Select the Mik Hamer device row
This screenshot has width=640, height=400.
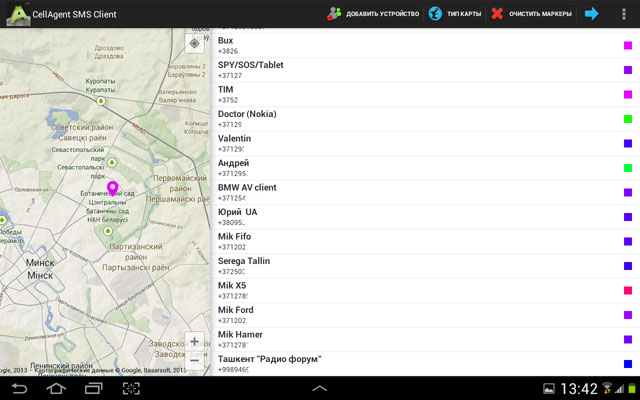(425, 339)
